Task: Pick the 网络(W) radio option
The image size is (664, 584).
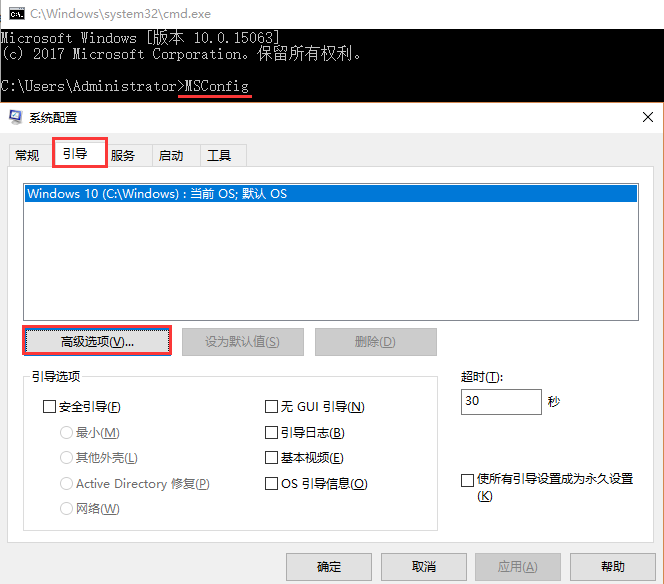Action: (66, 509)
